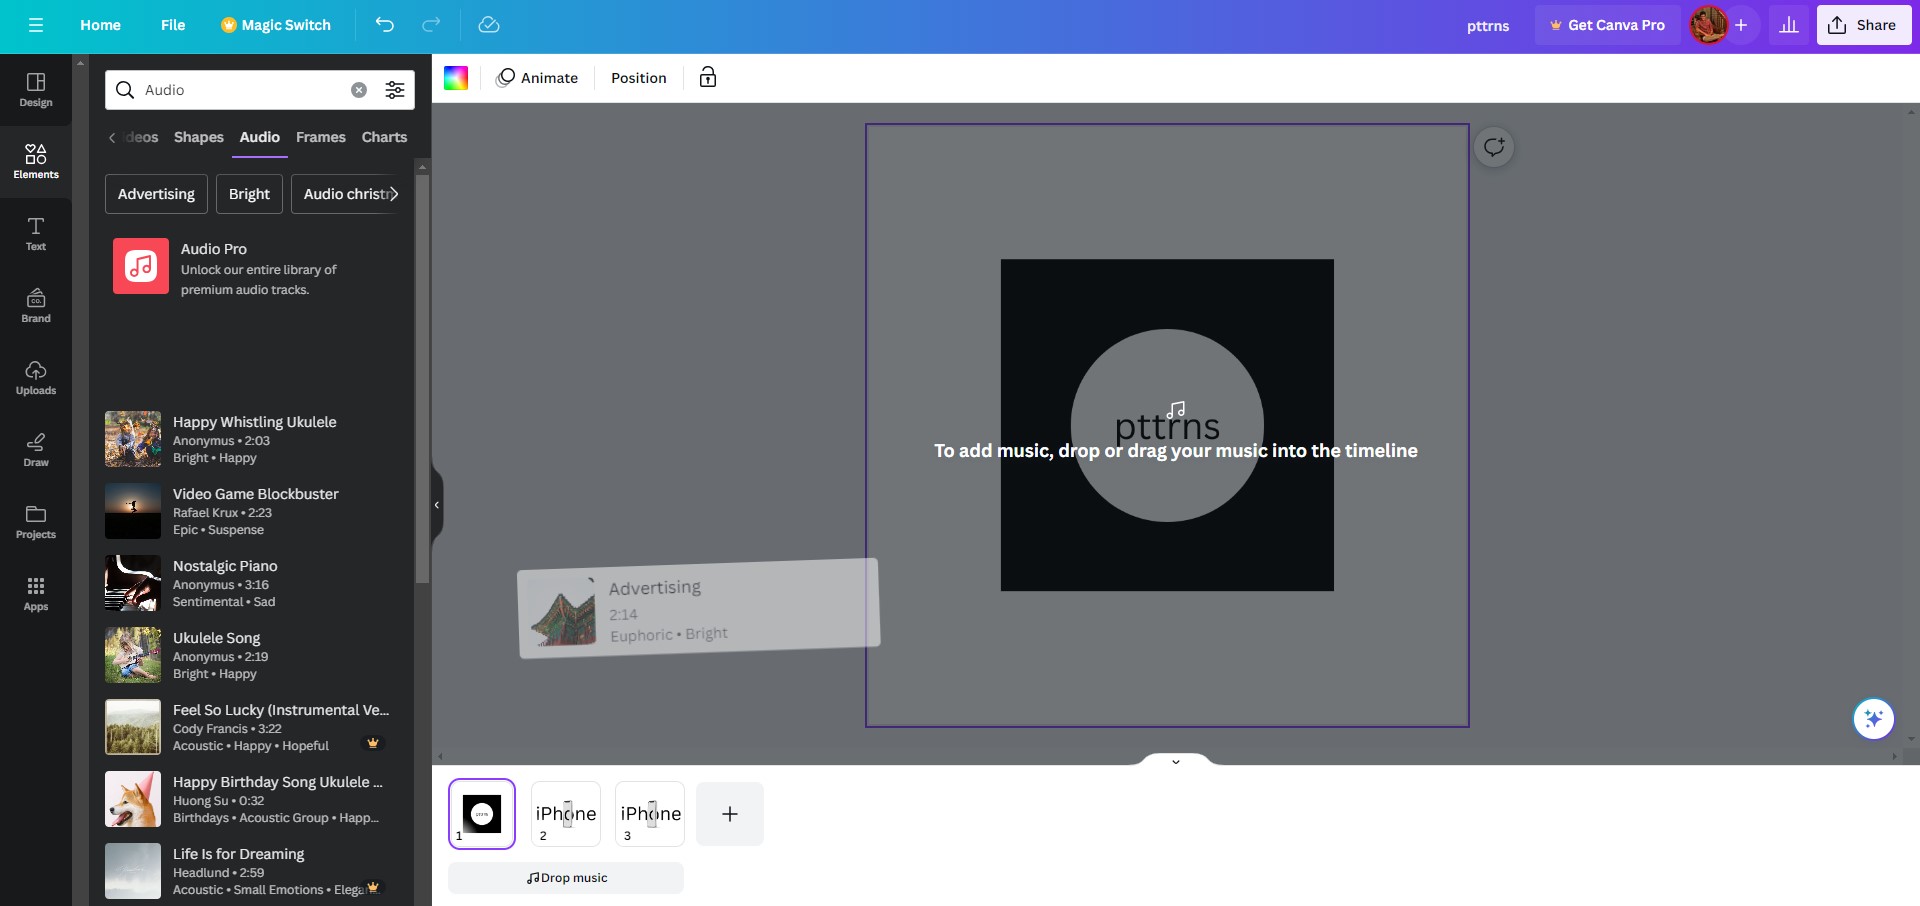Click the Undo arrow icon

pos(385,25)
